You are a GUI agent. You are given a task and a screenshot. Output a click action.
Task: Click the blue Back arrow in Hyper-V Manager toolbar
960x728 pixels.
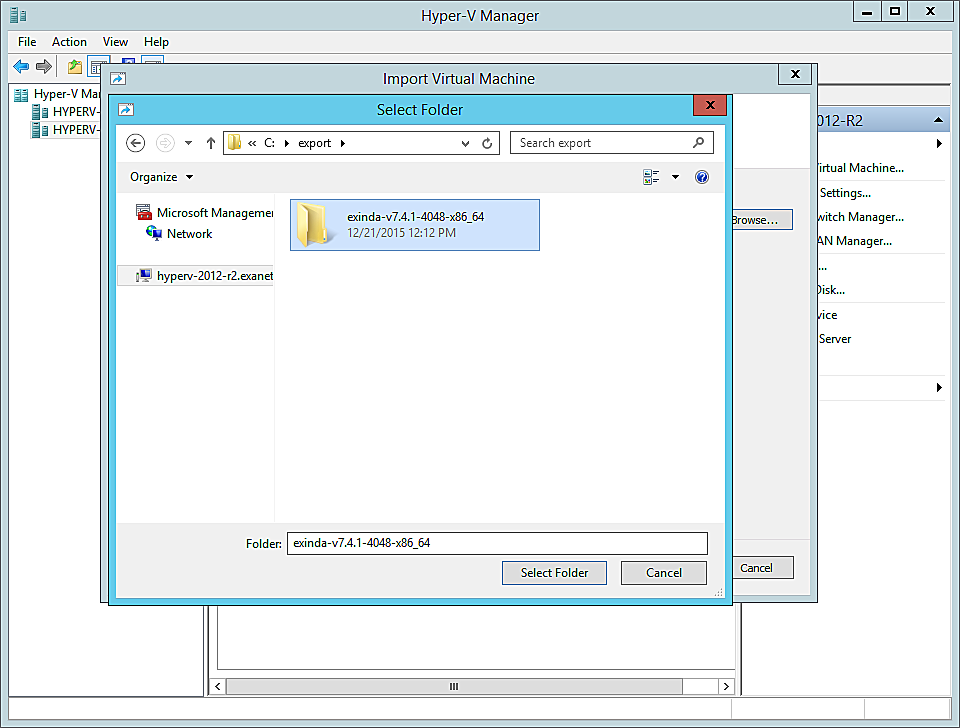(21, 66)
